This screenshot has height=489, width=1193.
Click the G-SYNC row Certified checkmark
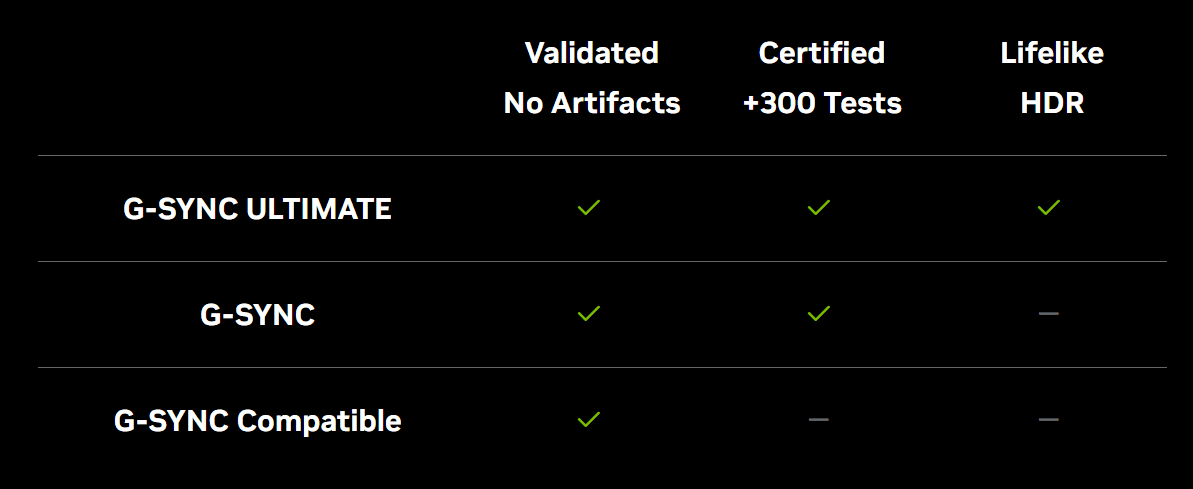819,313
